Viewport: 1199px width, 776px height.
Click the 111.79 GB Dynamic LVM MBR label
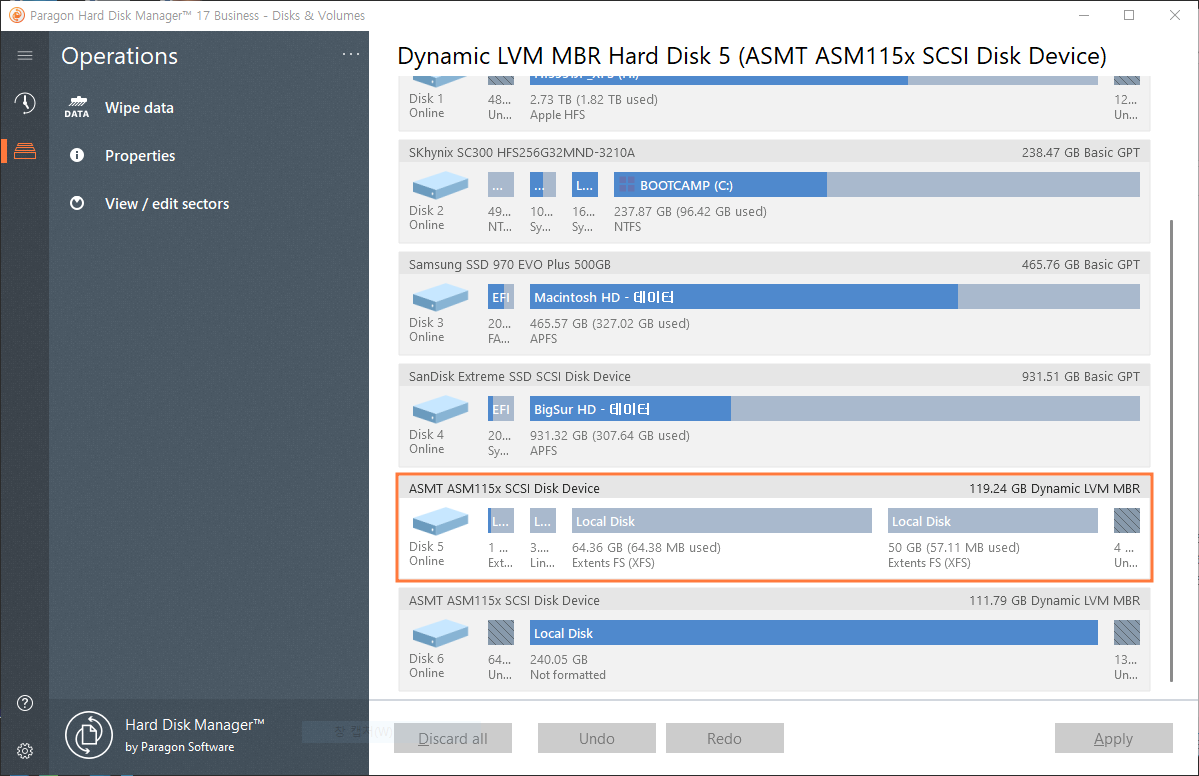tap(1054, 600)
